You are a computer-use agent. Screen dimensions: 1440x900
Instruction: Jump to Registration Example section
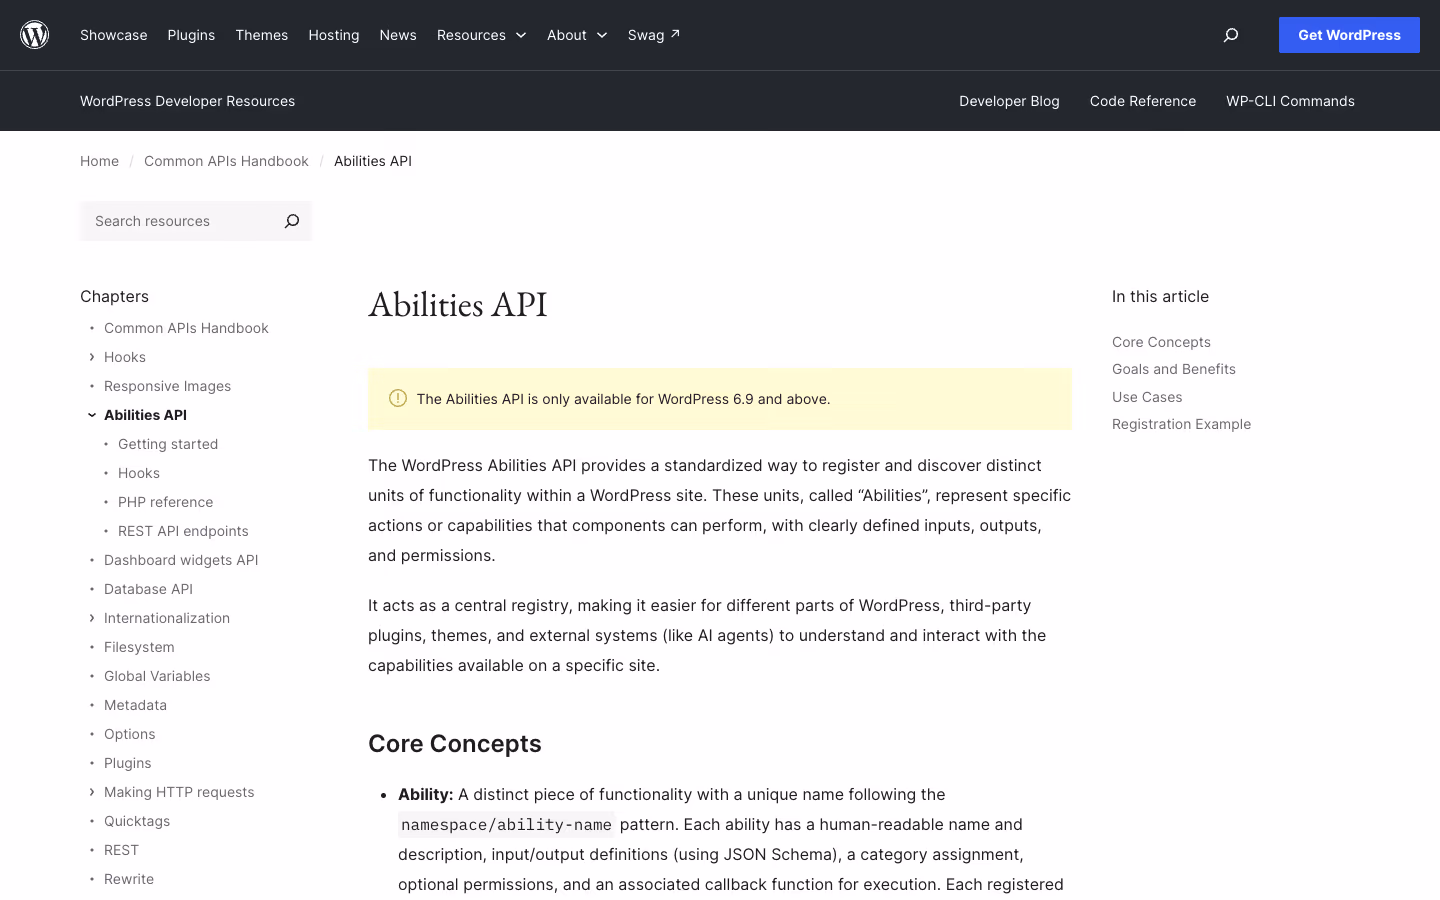pyautogui.click(x=1181, y=424)
